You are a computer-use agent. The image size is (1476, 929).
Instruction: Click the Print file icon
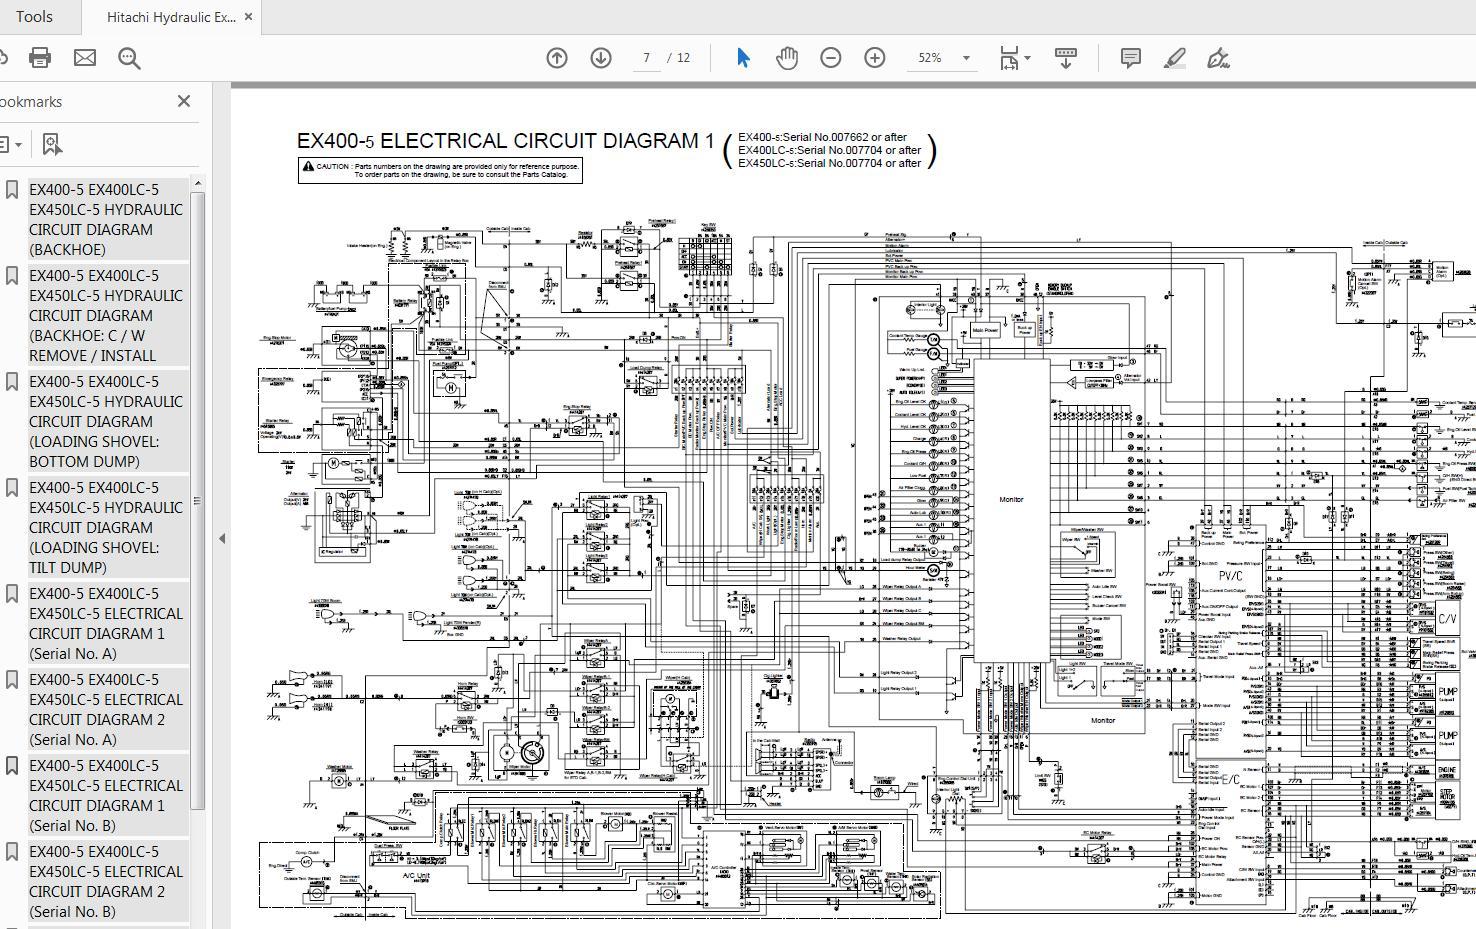(40, 58)
